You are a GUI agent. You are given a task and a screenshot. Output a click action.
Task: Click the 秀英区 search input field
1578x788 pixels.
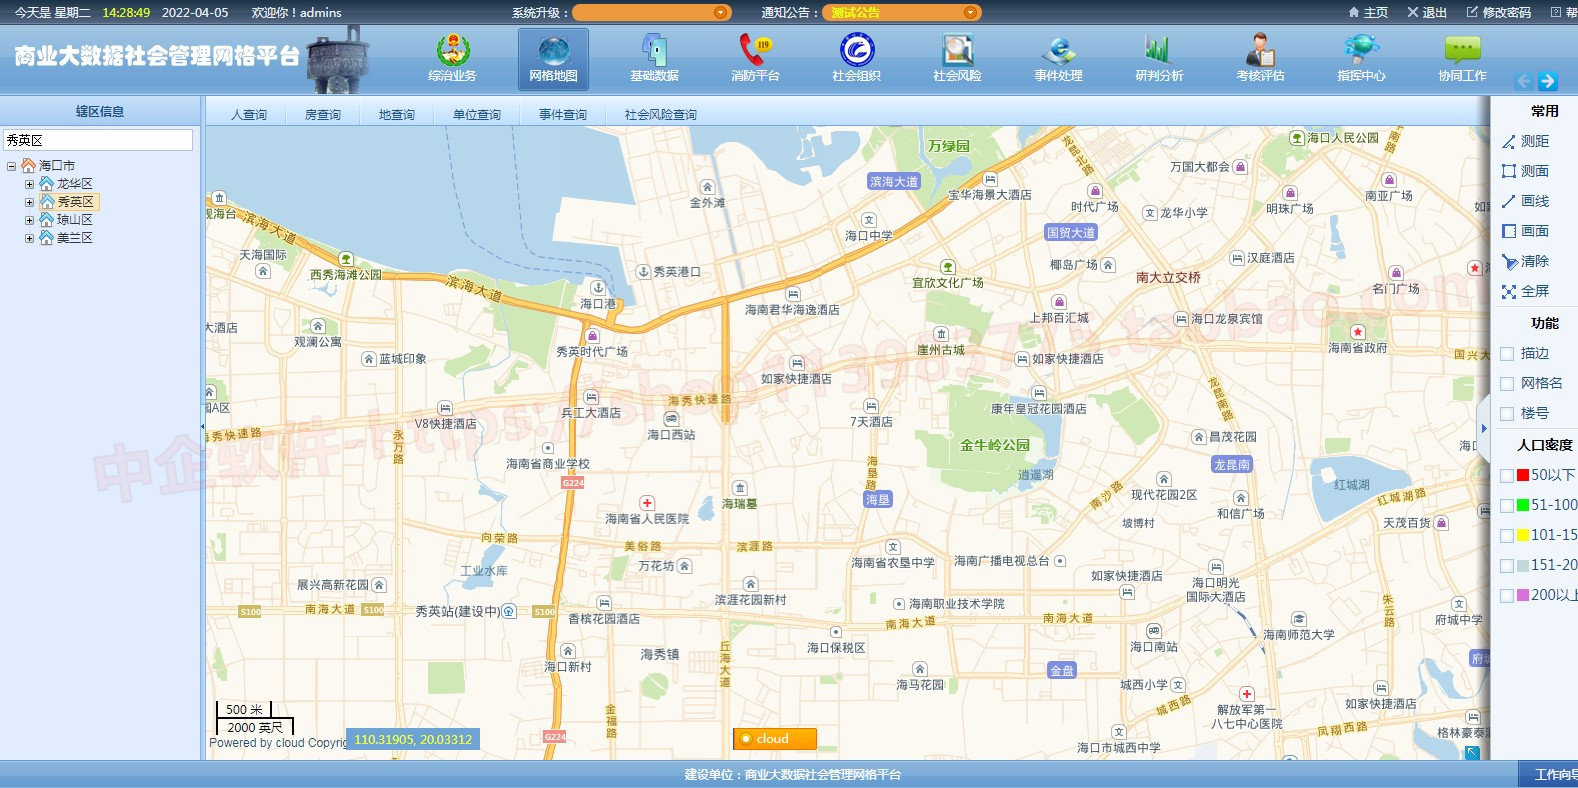[x=97, y=140]
